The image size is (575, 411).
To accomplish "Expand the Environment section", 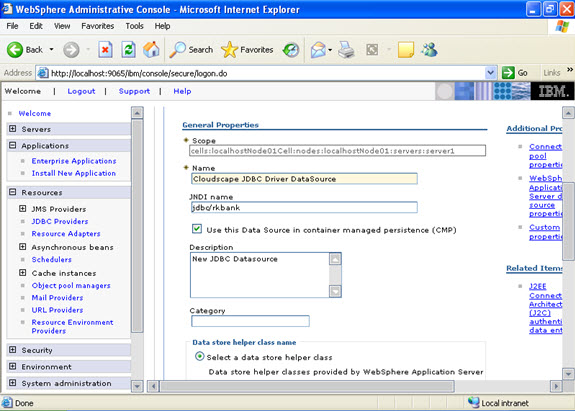I will (x=13, y=366).
